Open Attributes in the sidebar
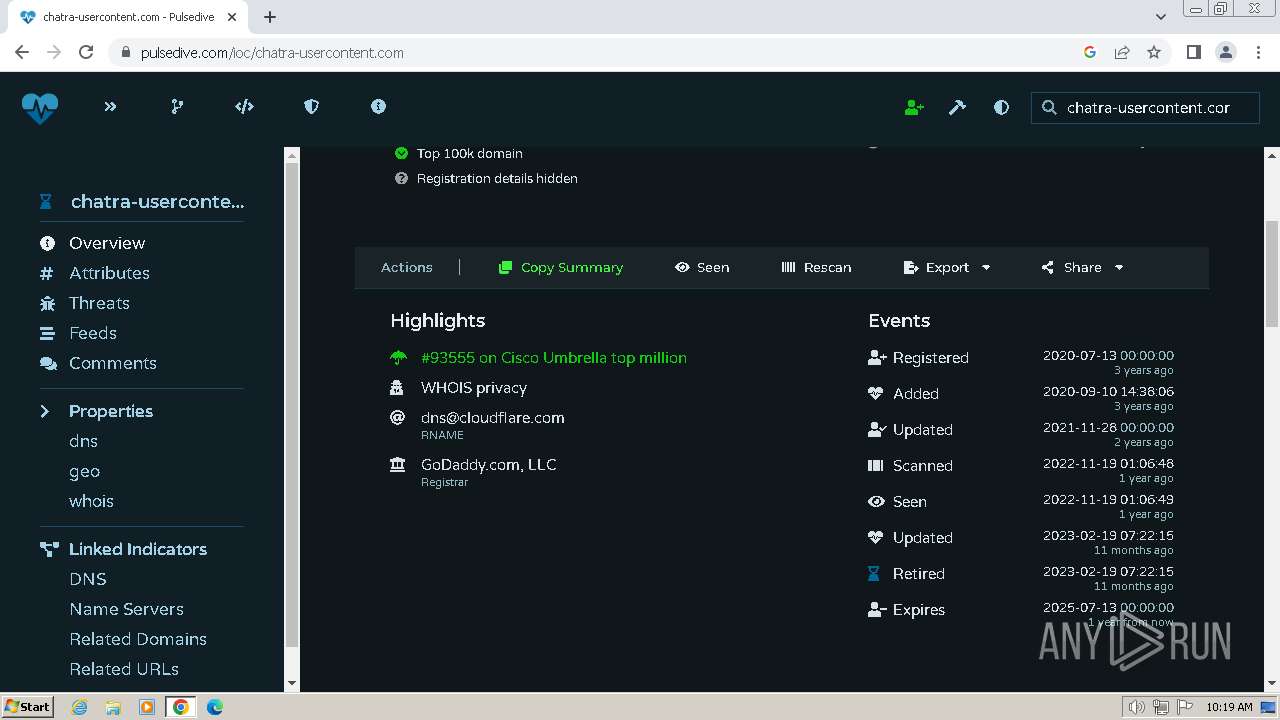Image resolution: width=1280 pixels, height=720 pixels. click(109, 273)
